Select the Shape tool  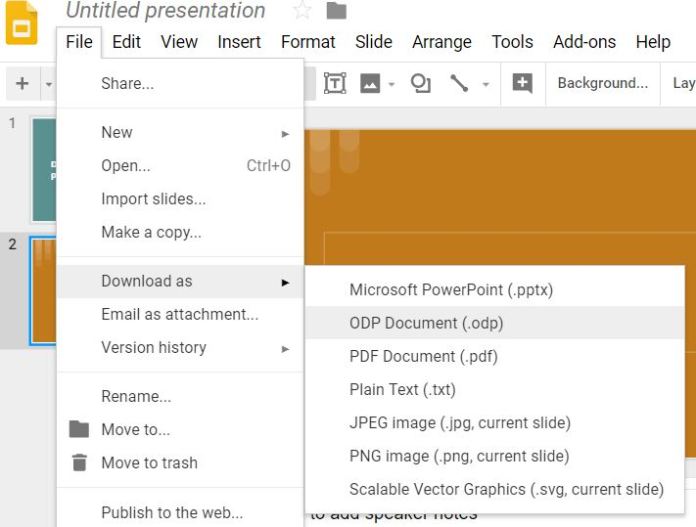pos(420,83)
